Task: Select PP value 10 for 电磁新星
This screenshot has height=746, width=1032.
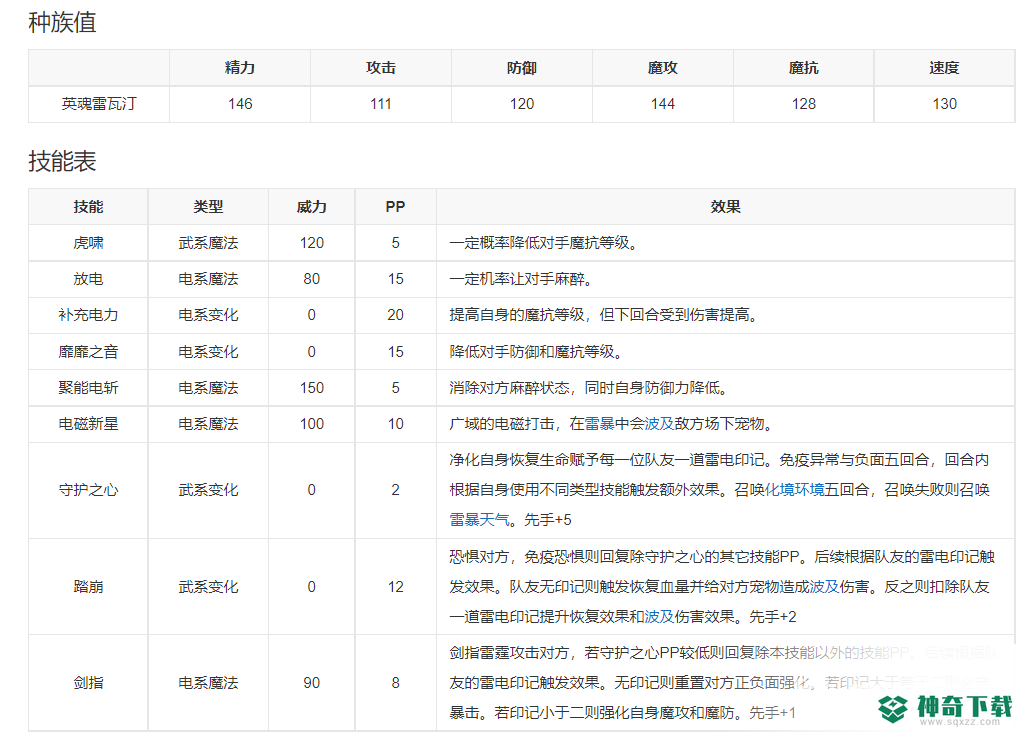Action: click(395, 424)
